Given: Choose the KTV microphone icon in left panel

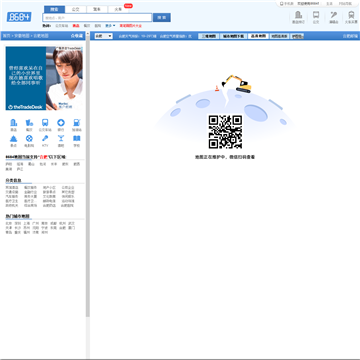Looking at the screenshot, I should click(45, 138).
